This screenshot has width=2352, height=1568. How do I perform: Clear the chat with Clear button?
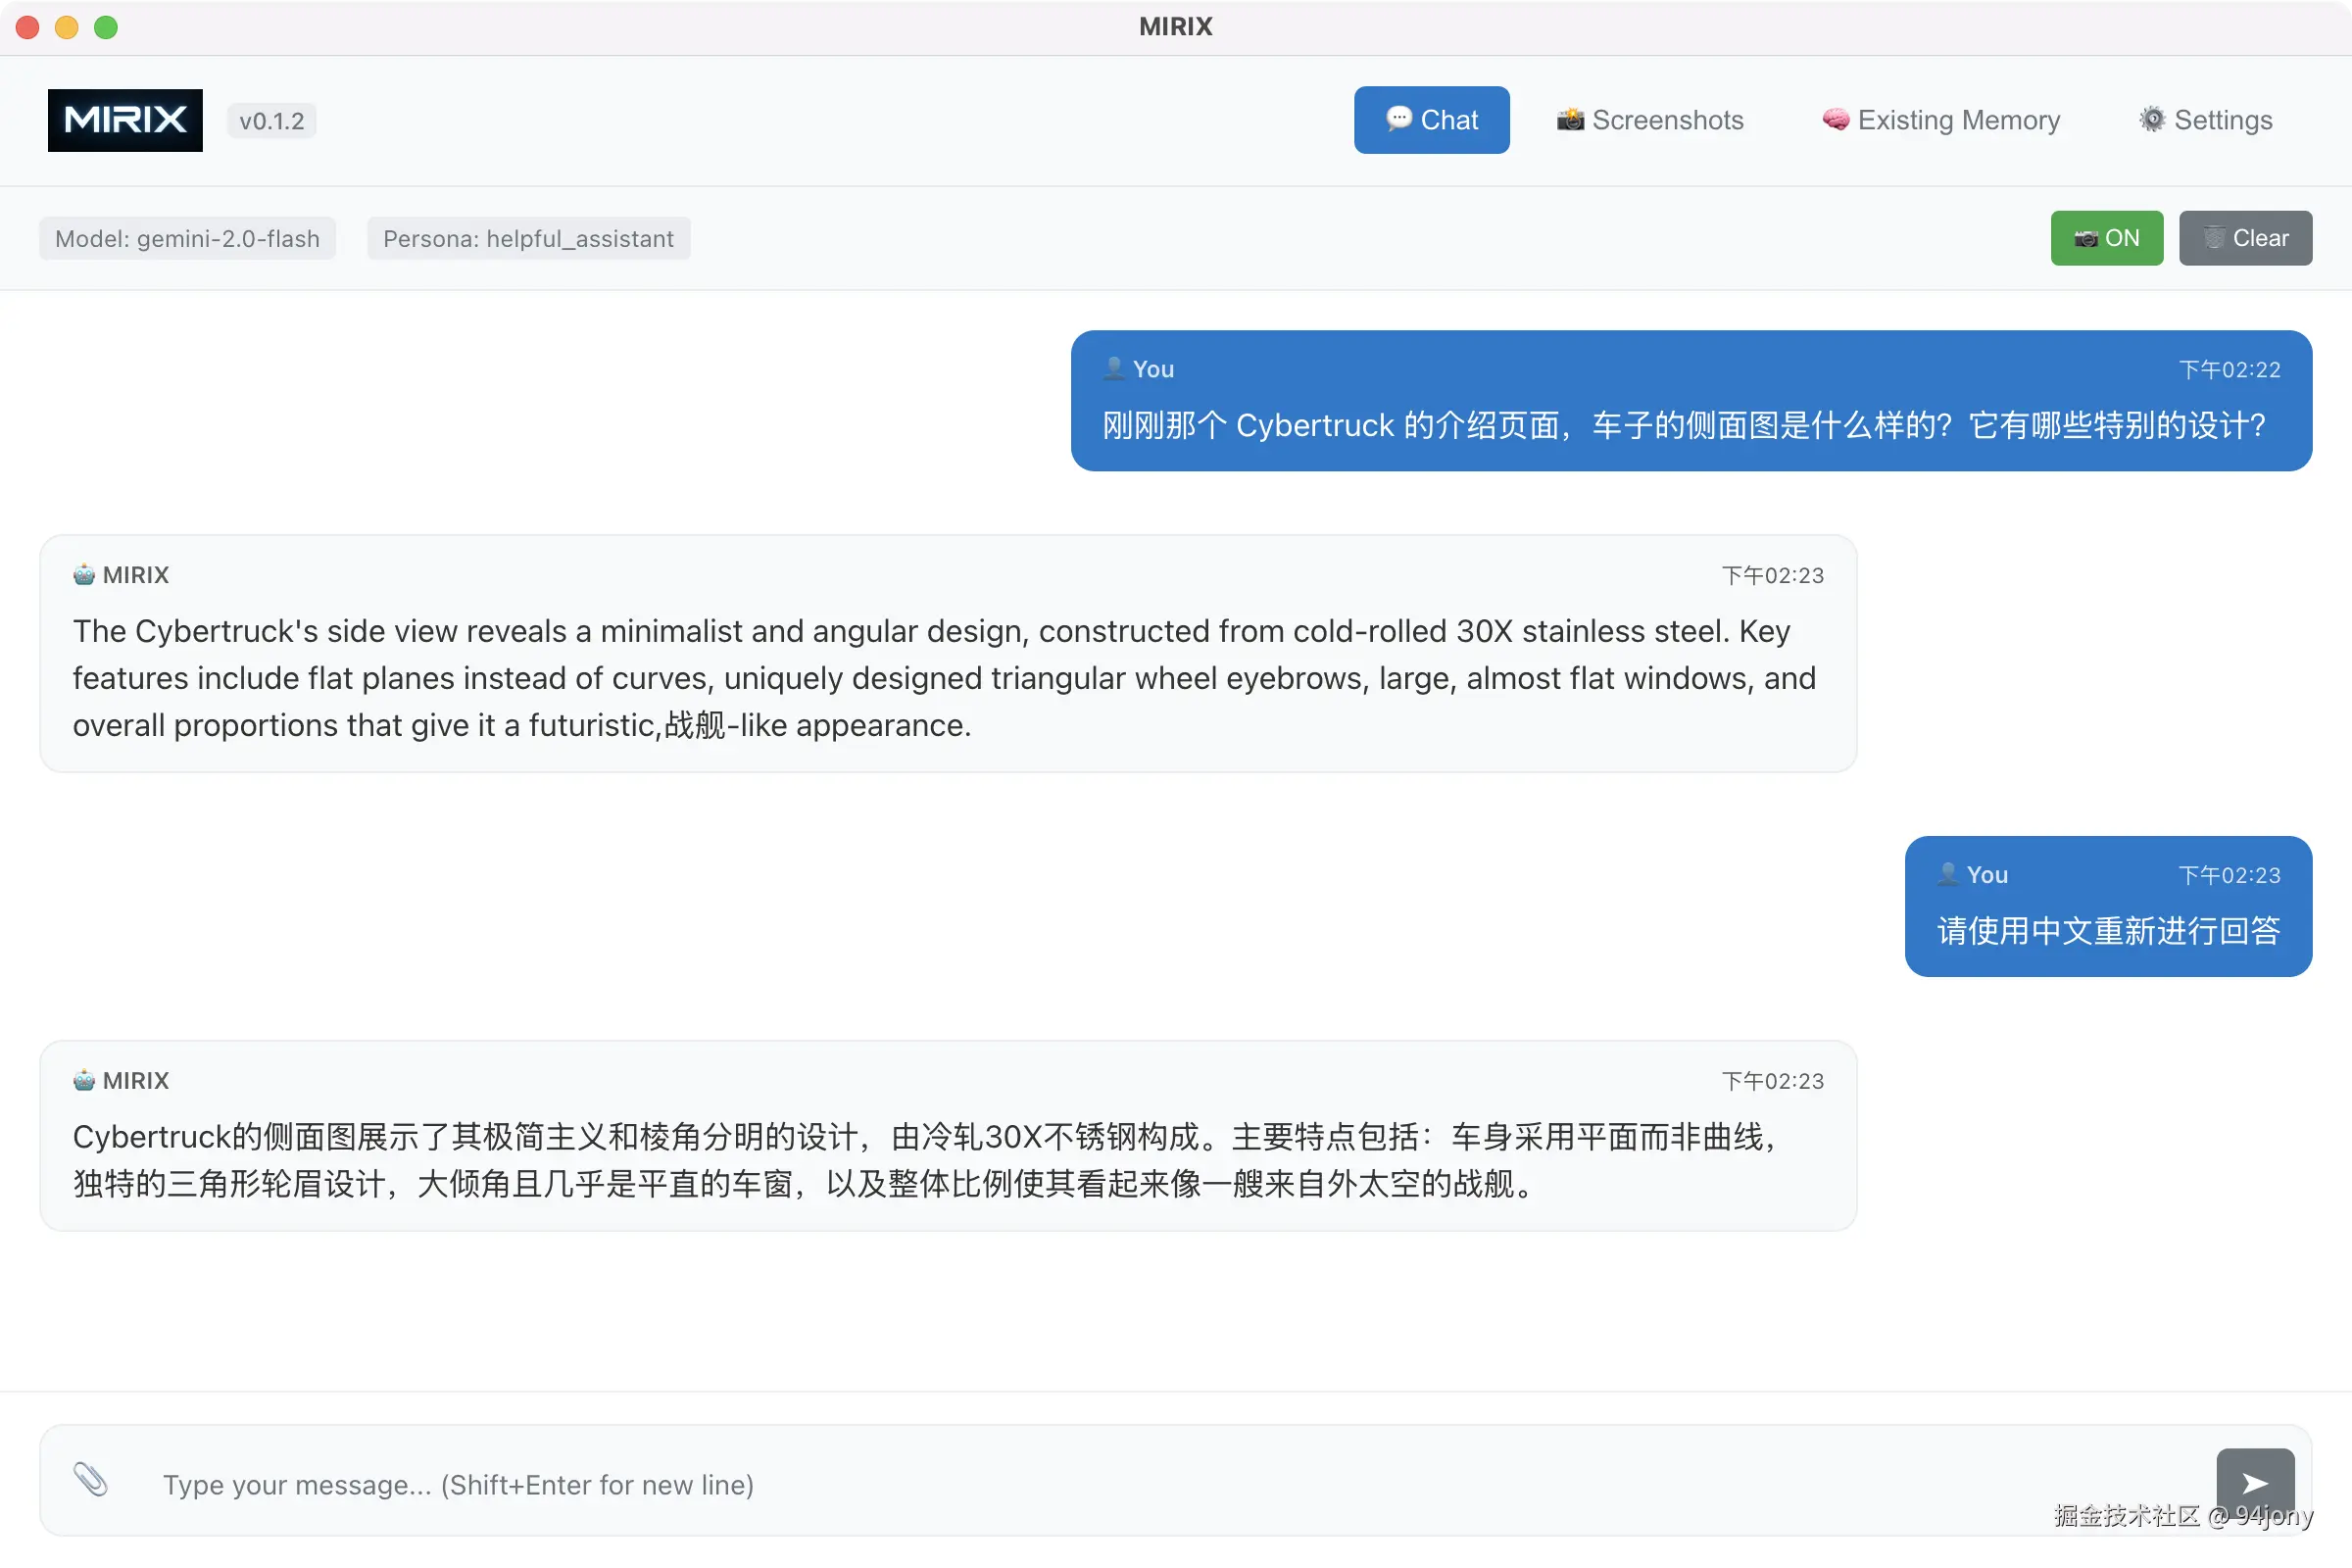pyautogui.click(x=2245, y=238)
